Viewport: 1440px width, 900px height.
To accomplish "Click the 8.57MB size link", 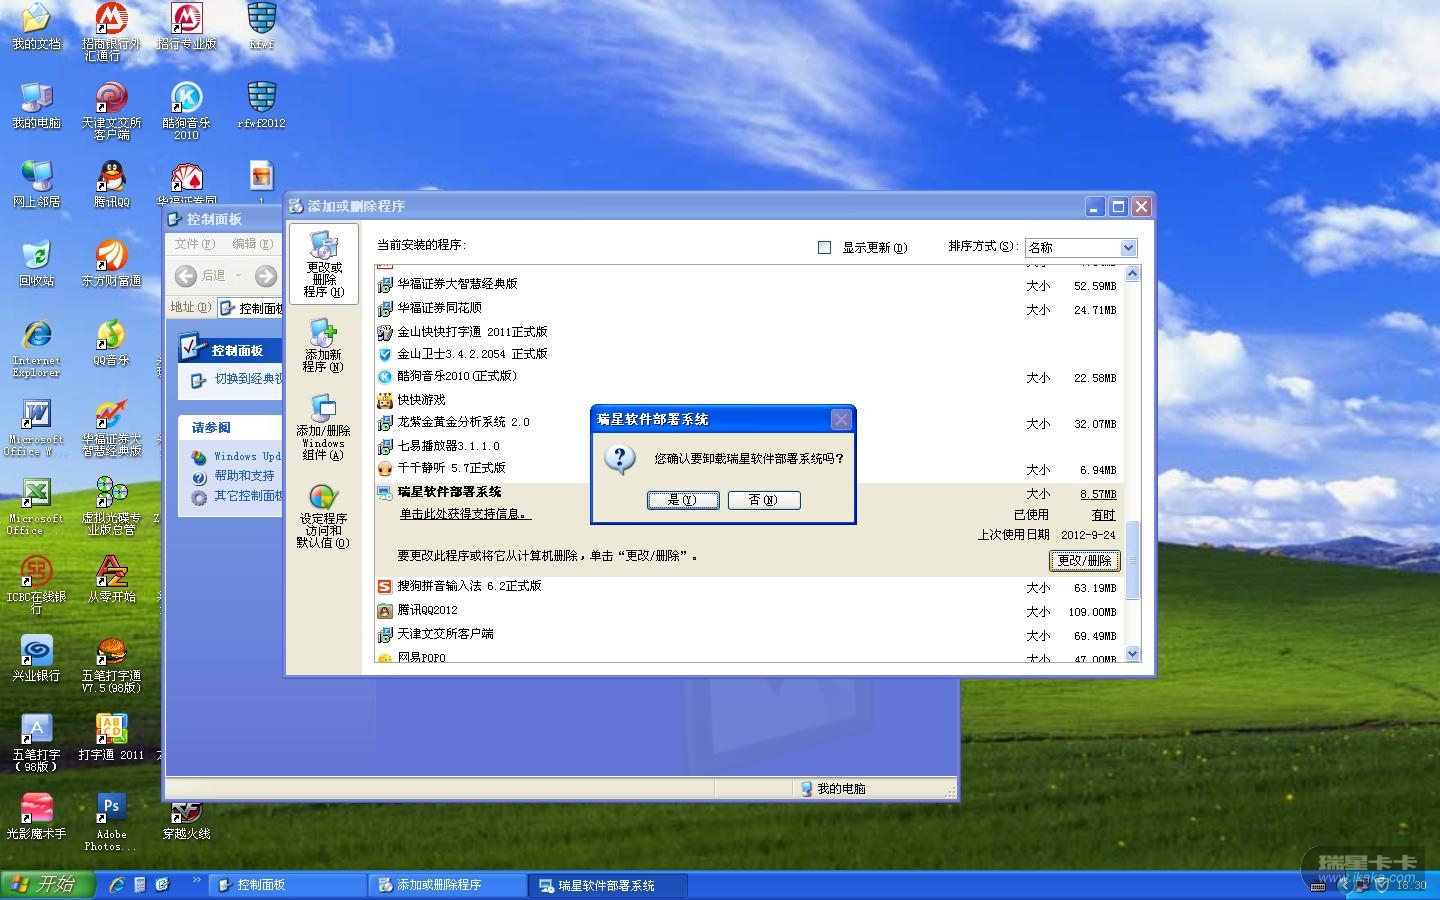I will click(1098, 494).
